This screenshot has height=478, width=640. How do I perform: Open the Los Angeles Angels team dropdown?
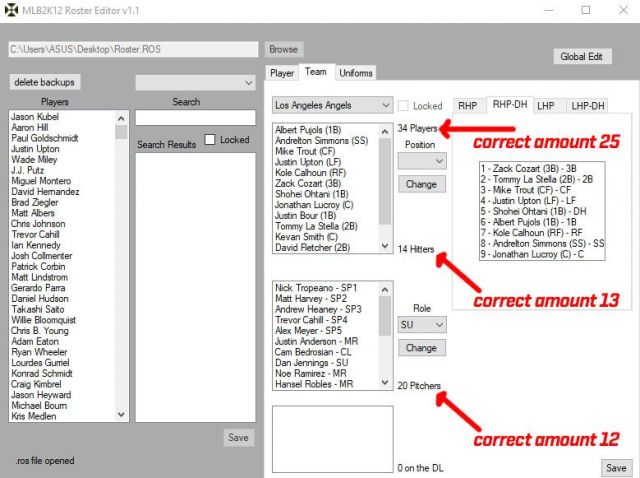pyautogui.click(x=332, y=105)
